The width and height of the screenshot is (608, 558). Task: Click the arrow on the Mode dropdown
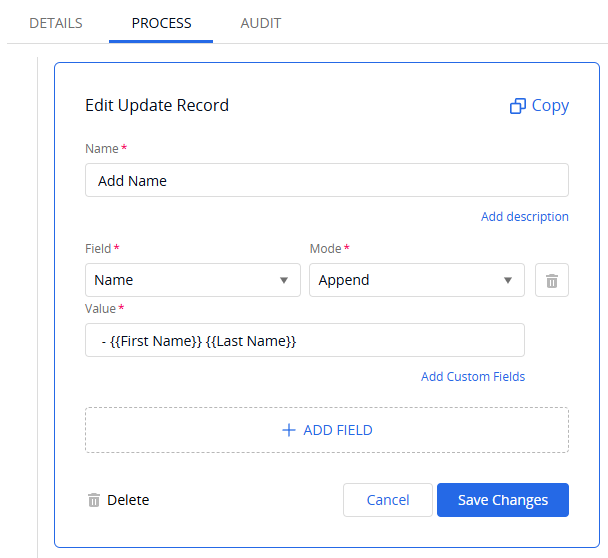(508, 280)
